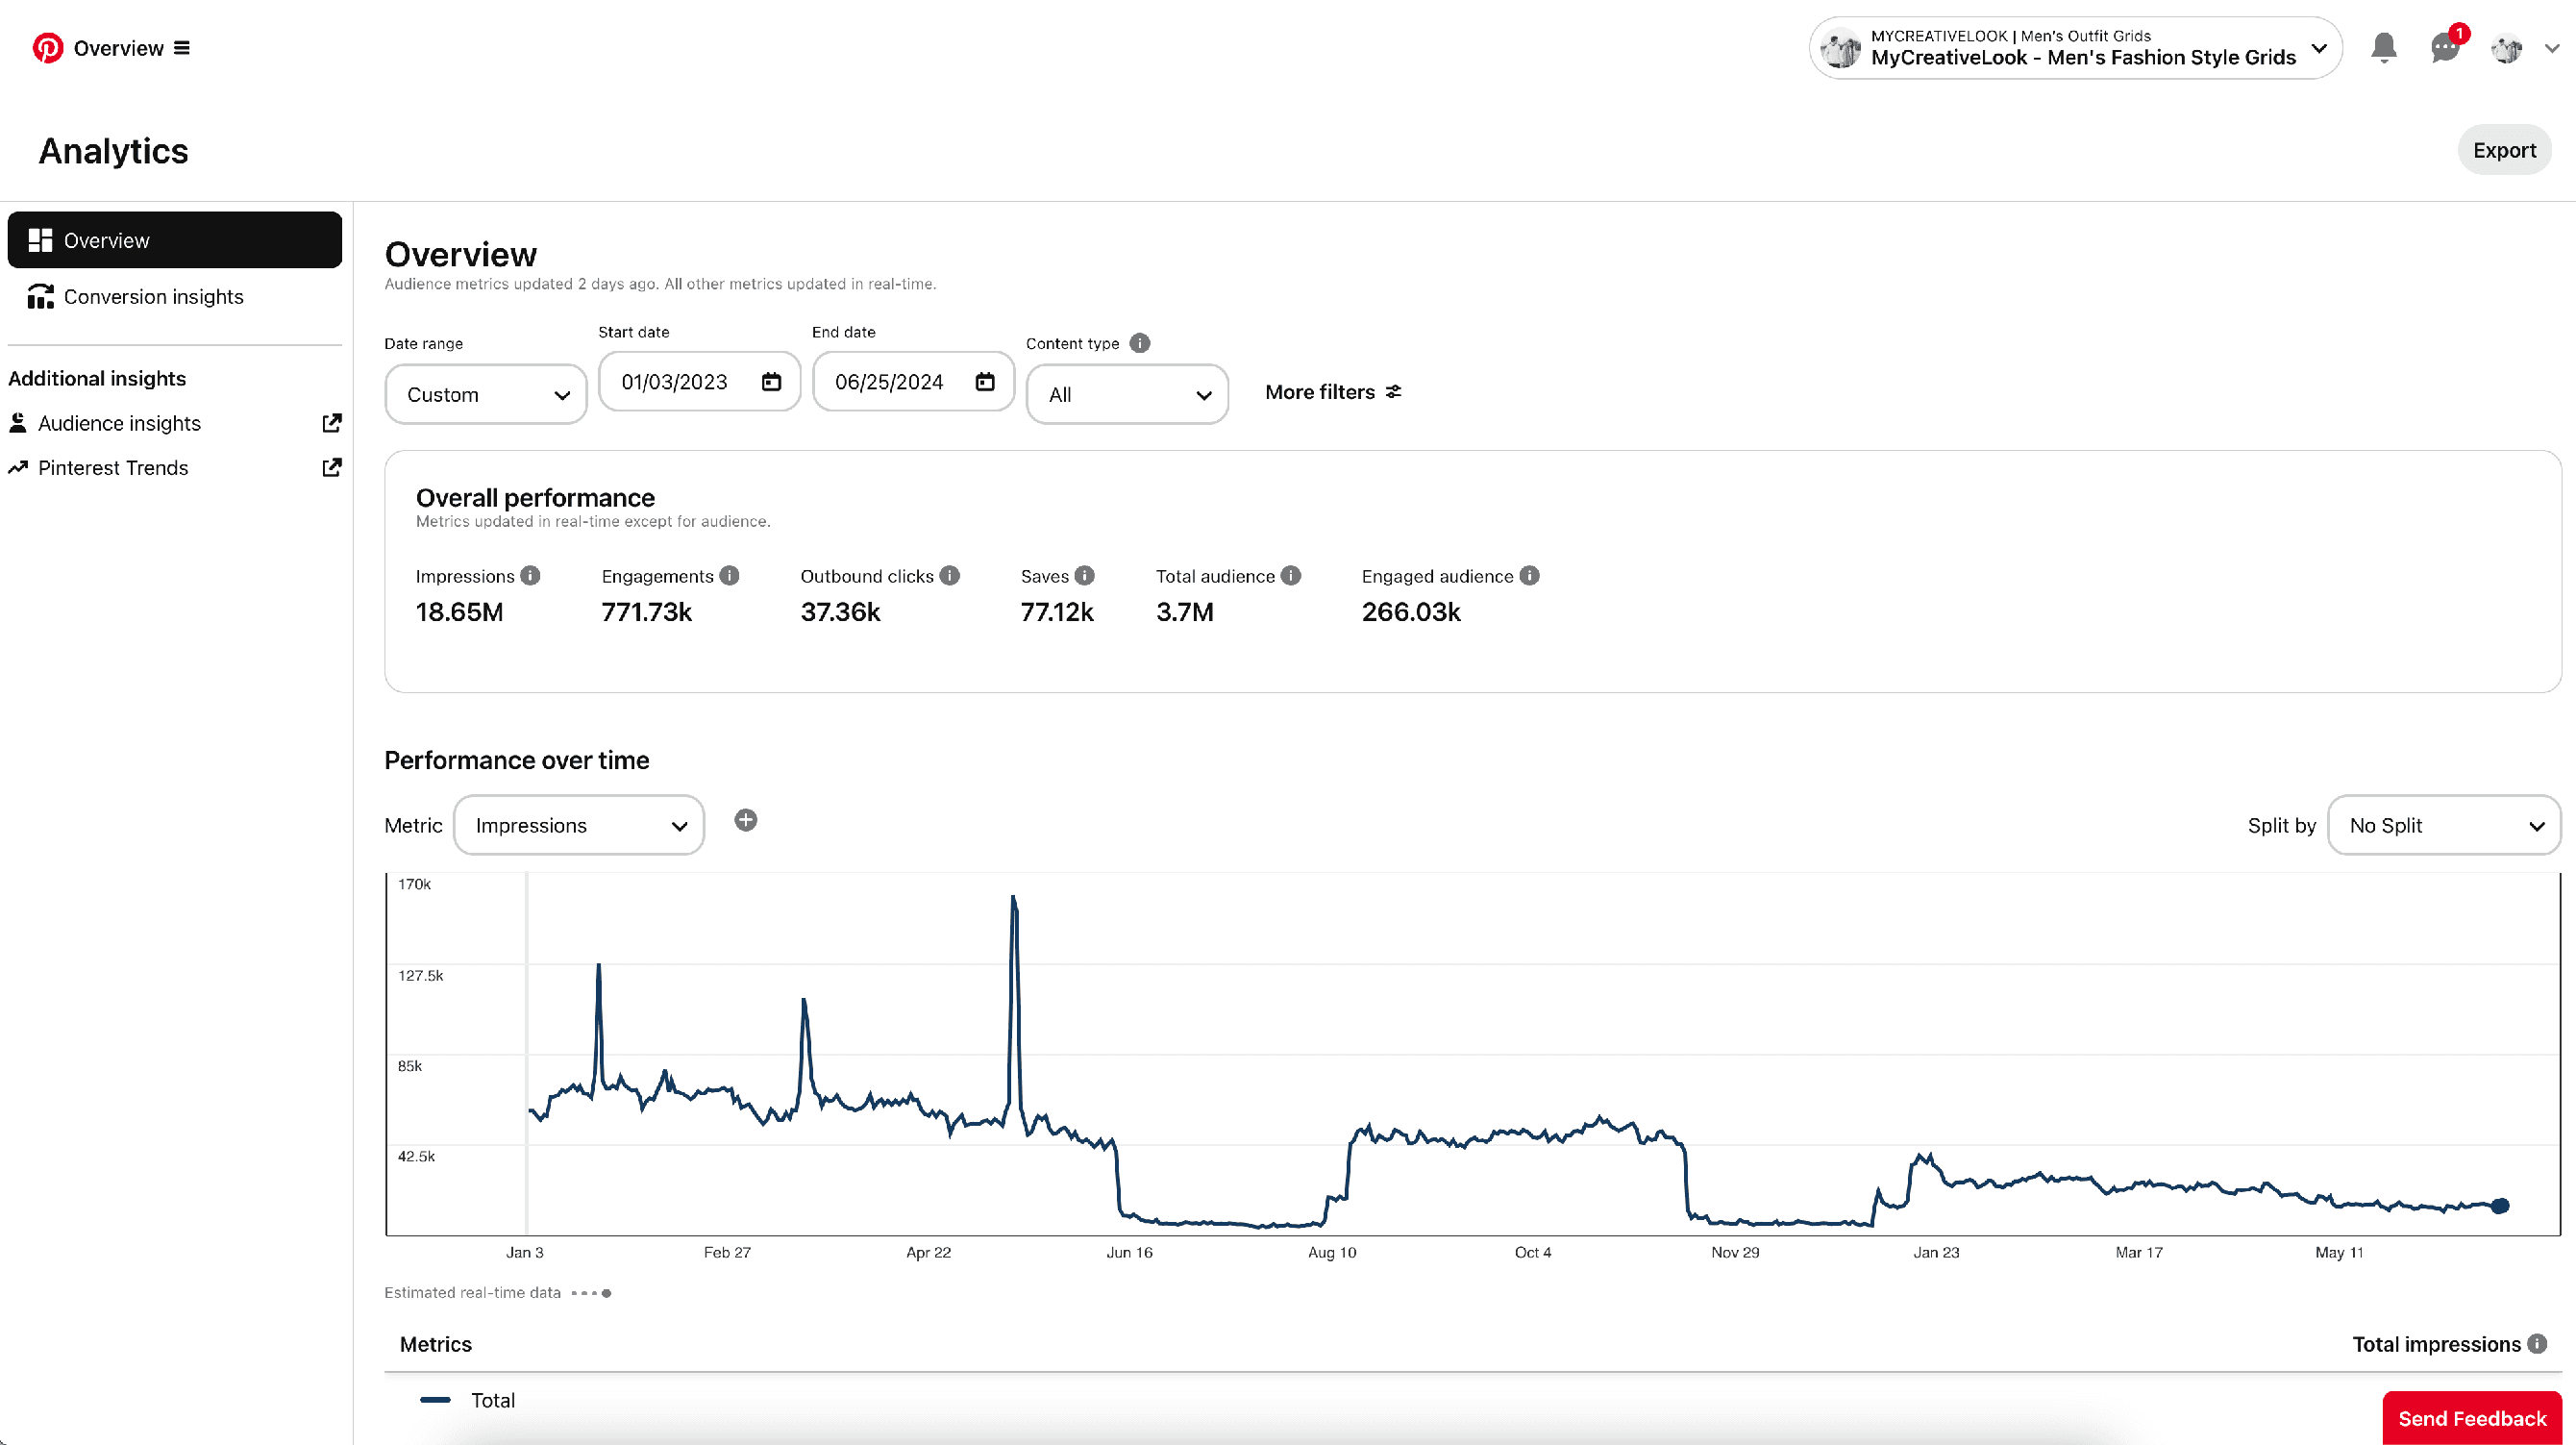Click the Send Feedback button
This screenshot has width=2576, height=1445.
[x=2471, y=1417]
